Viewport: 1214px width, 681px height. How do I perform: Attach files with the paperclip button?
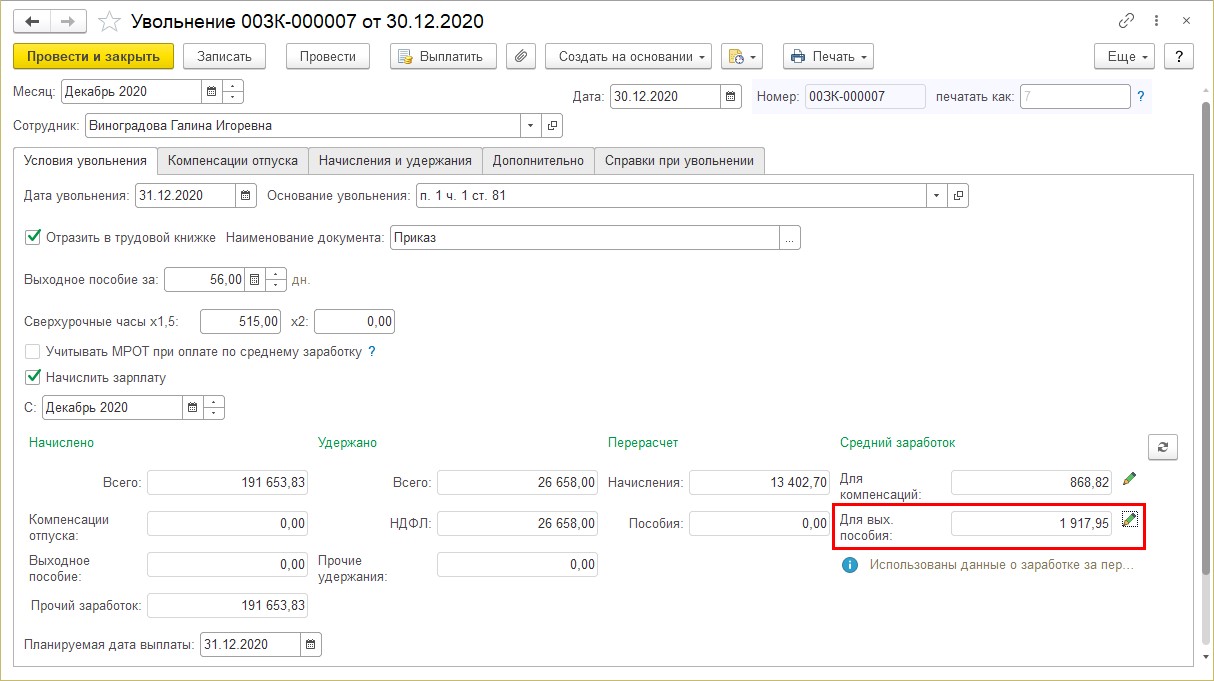point(521,57)
